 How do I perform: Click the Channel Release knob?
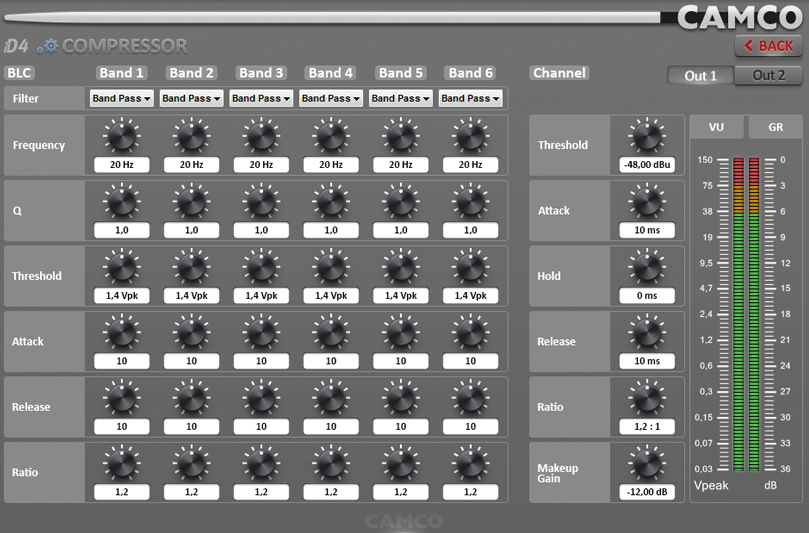[x=647, y=332]
